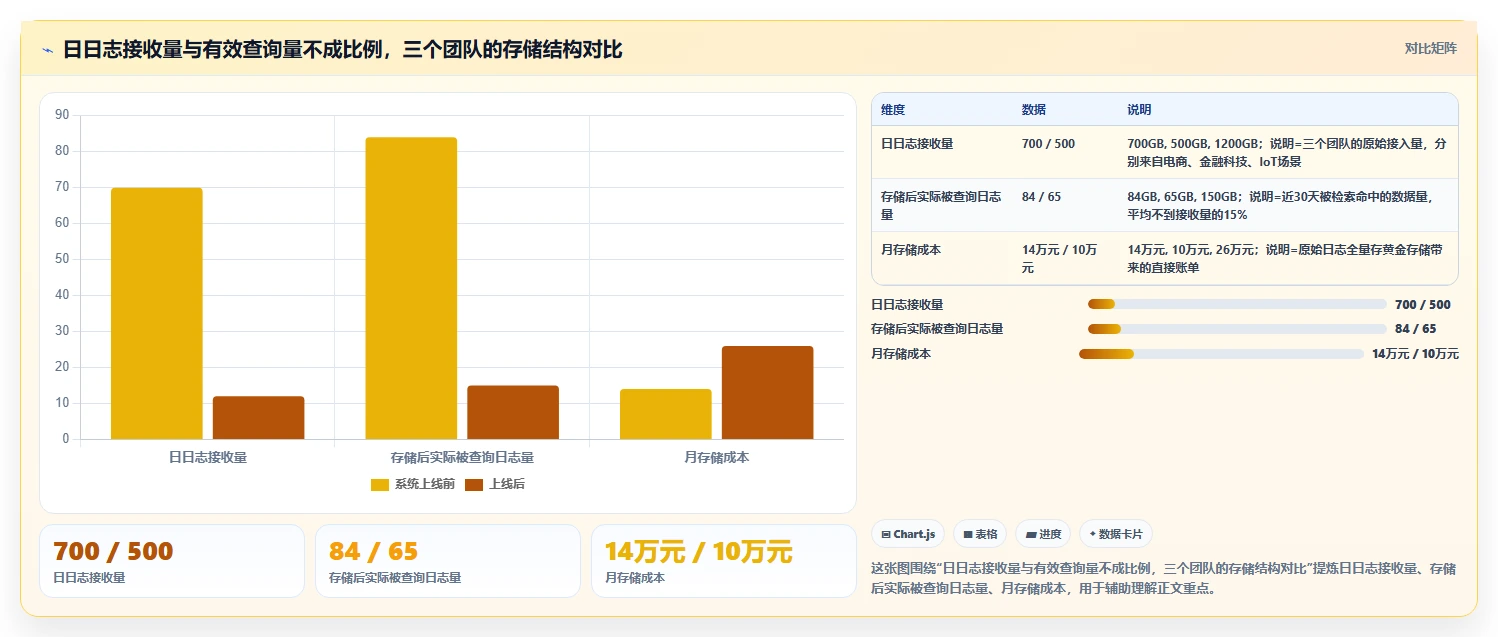Click the brown 上线后 bar for 日日志接收量
The image size is (1498, 637).
[x=259, y=418]
